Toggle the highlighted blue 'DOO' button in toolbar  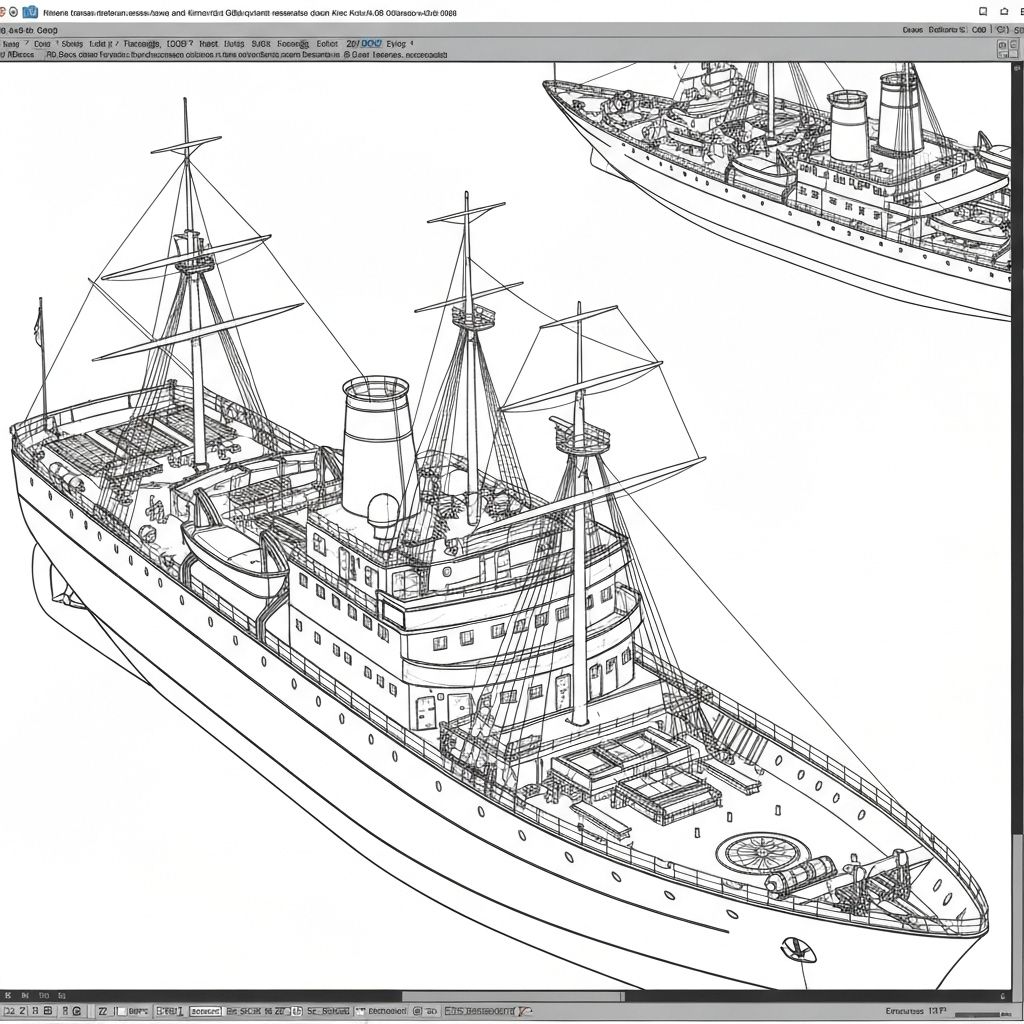point(371,44)
